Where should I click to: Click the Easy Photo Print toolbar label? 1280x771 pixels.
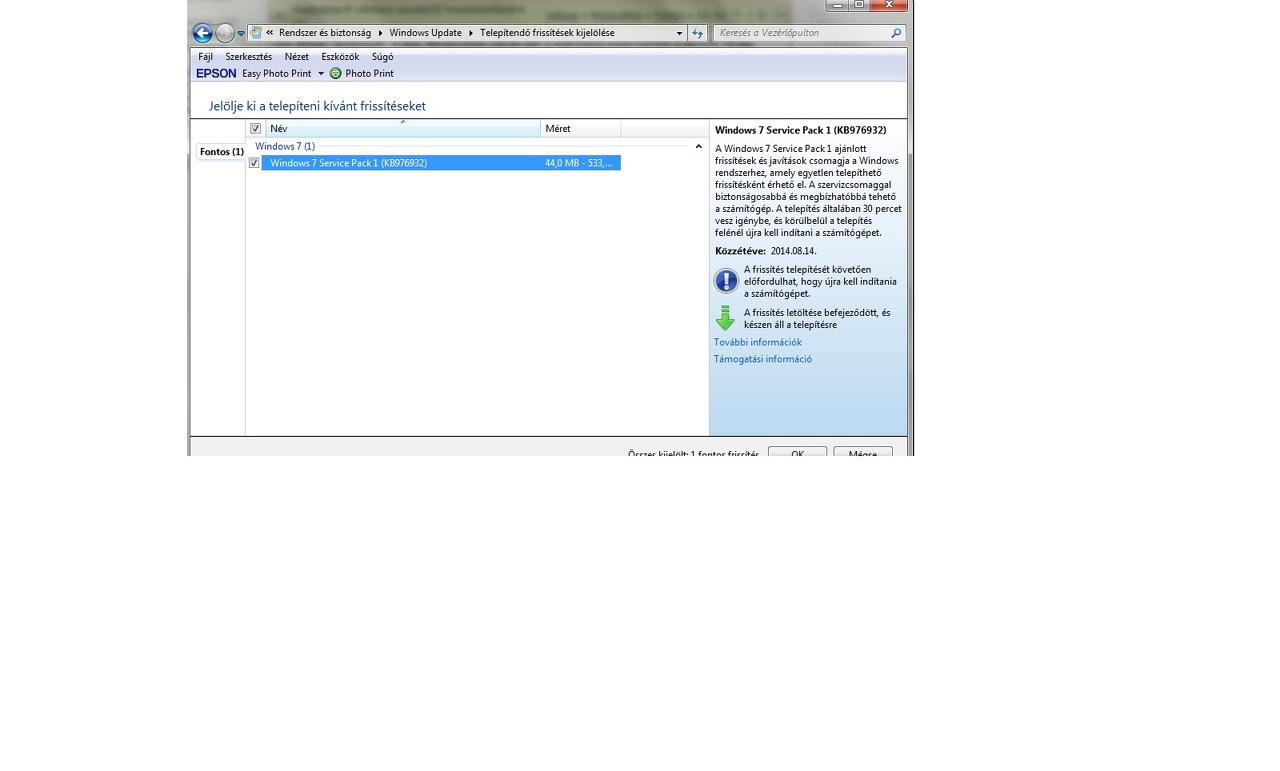276,73
